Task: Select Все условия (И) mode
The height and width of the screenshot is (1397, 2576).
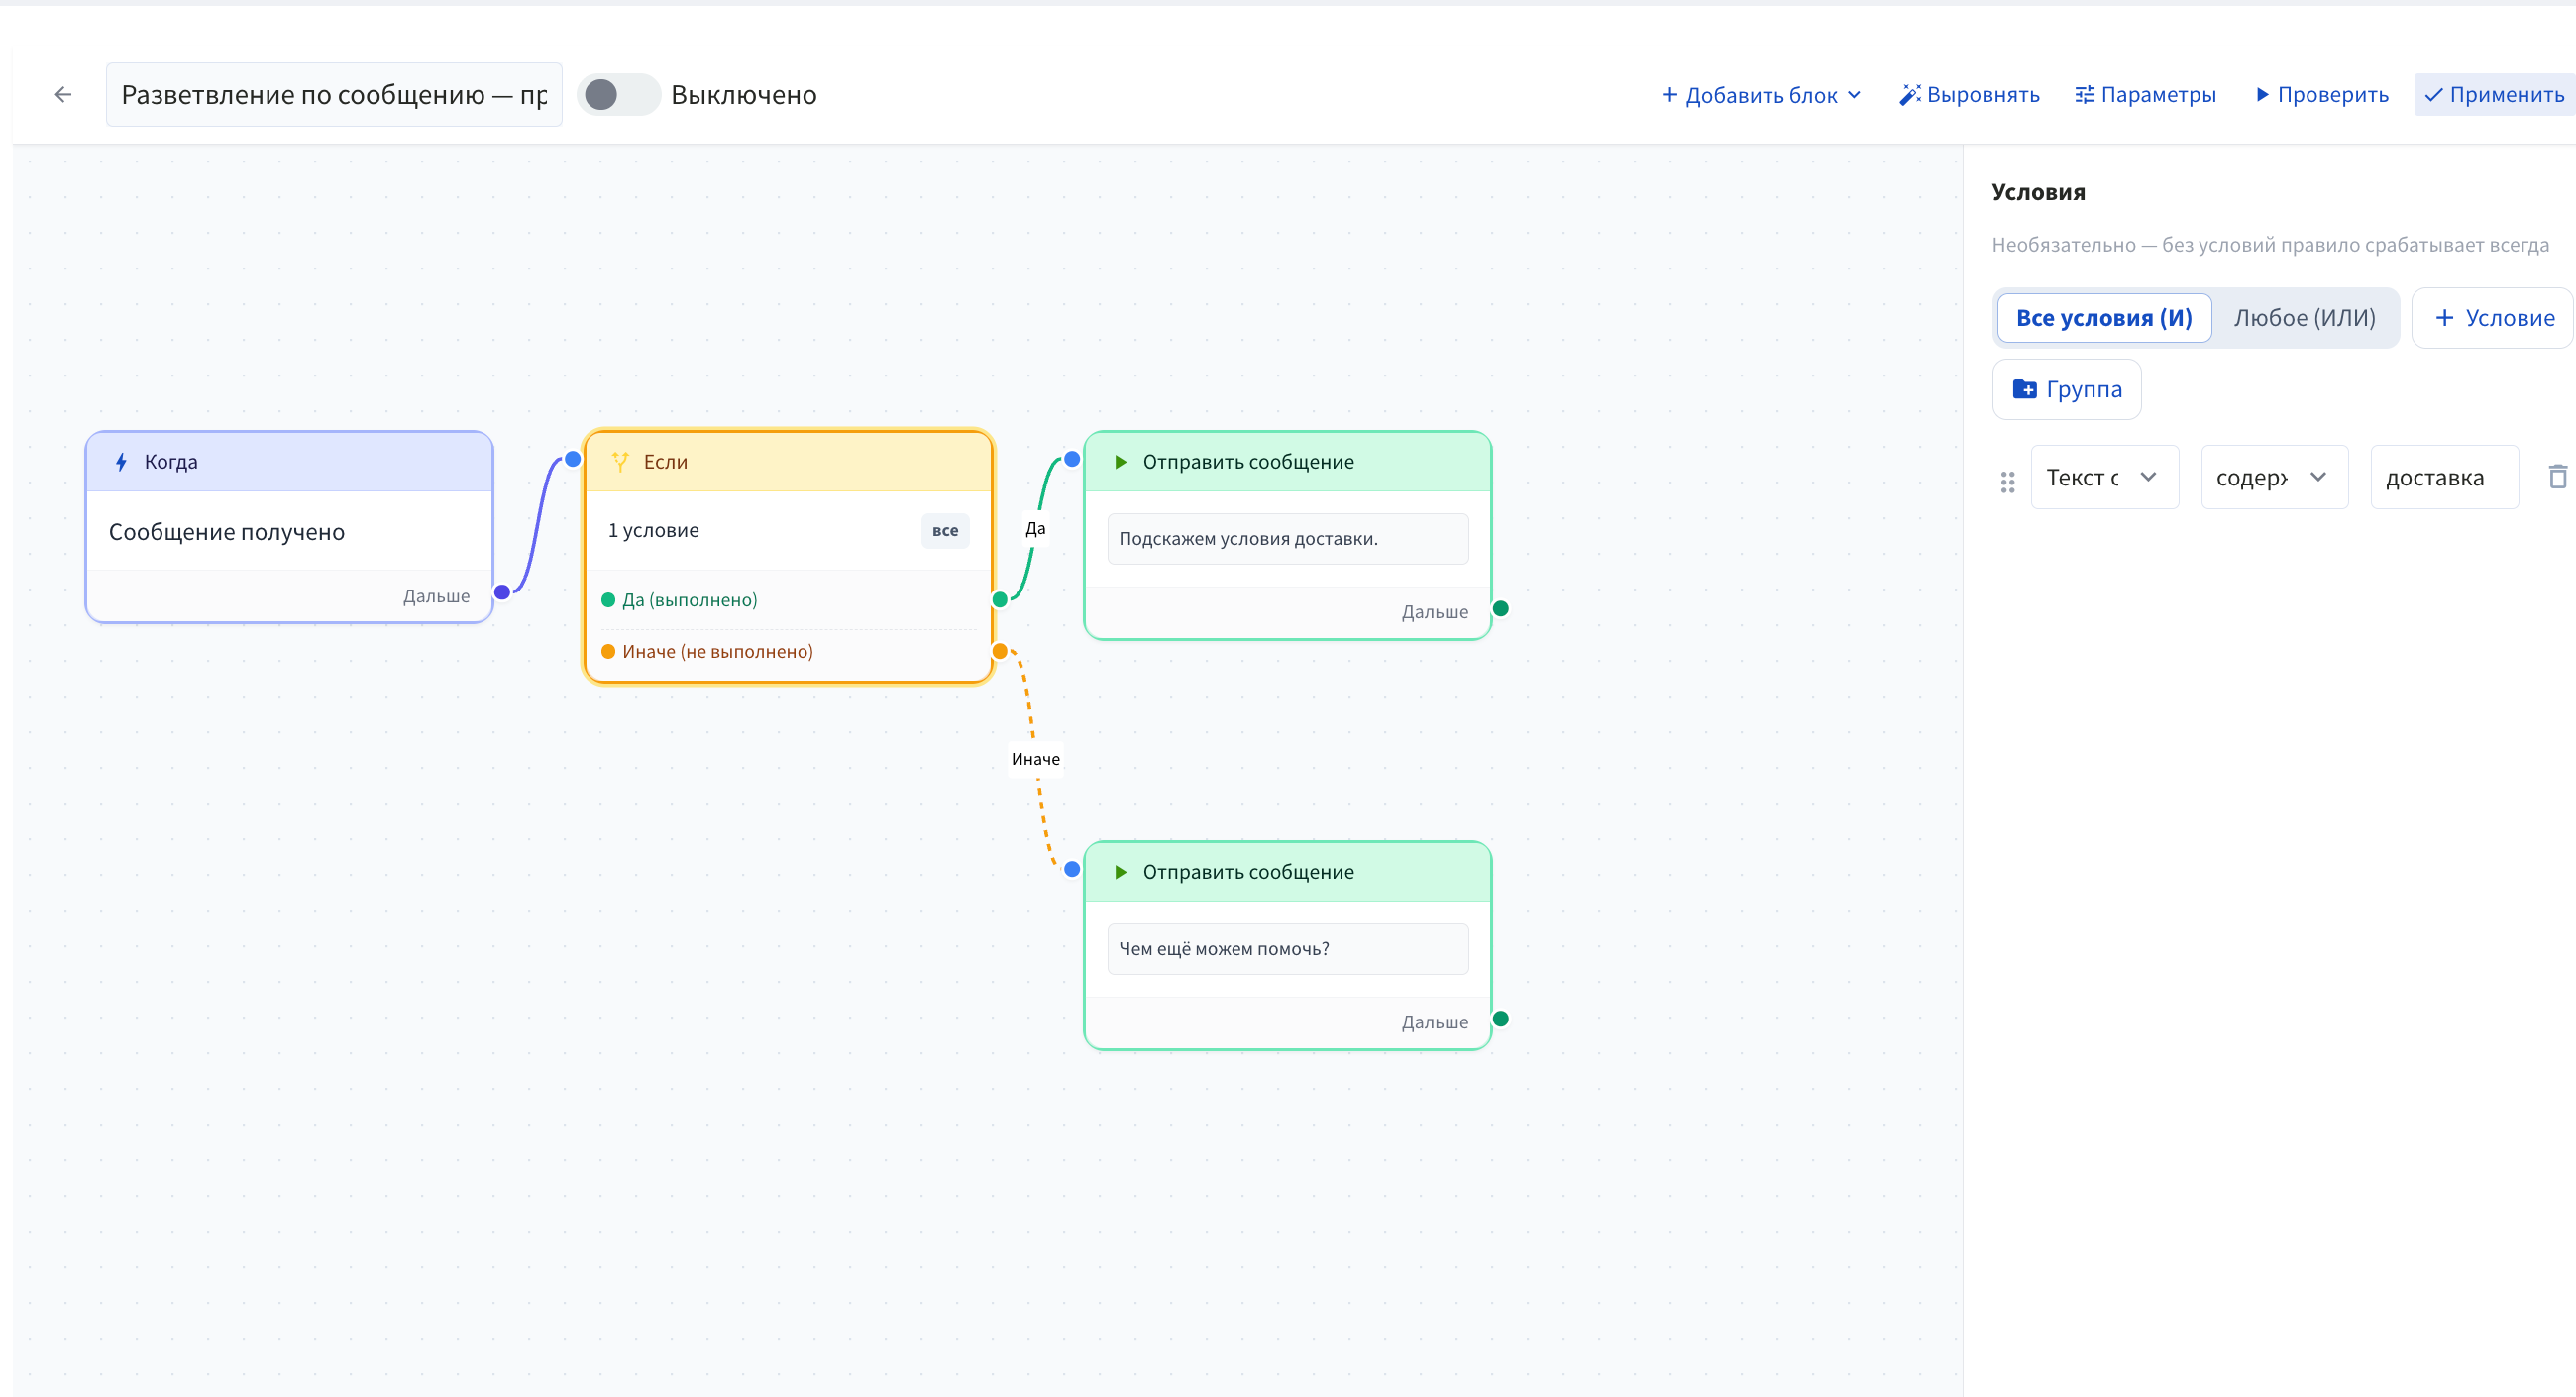Action: [x=2103, y=318]
